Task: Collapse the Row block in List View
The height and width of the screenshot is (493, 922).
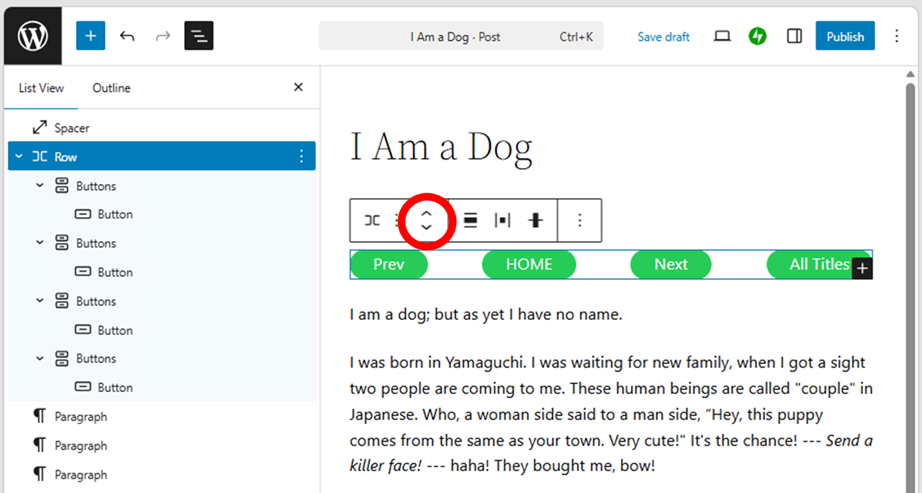Action: tap(19, 157)
